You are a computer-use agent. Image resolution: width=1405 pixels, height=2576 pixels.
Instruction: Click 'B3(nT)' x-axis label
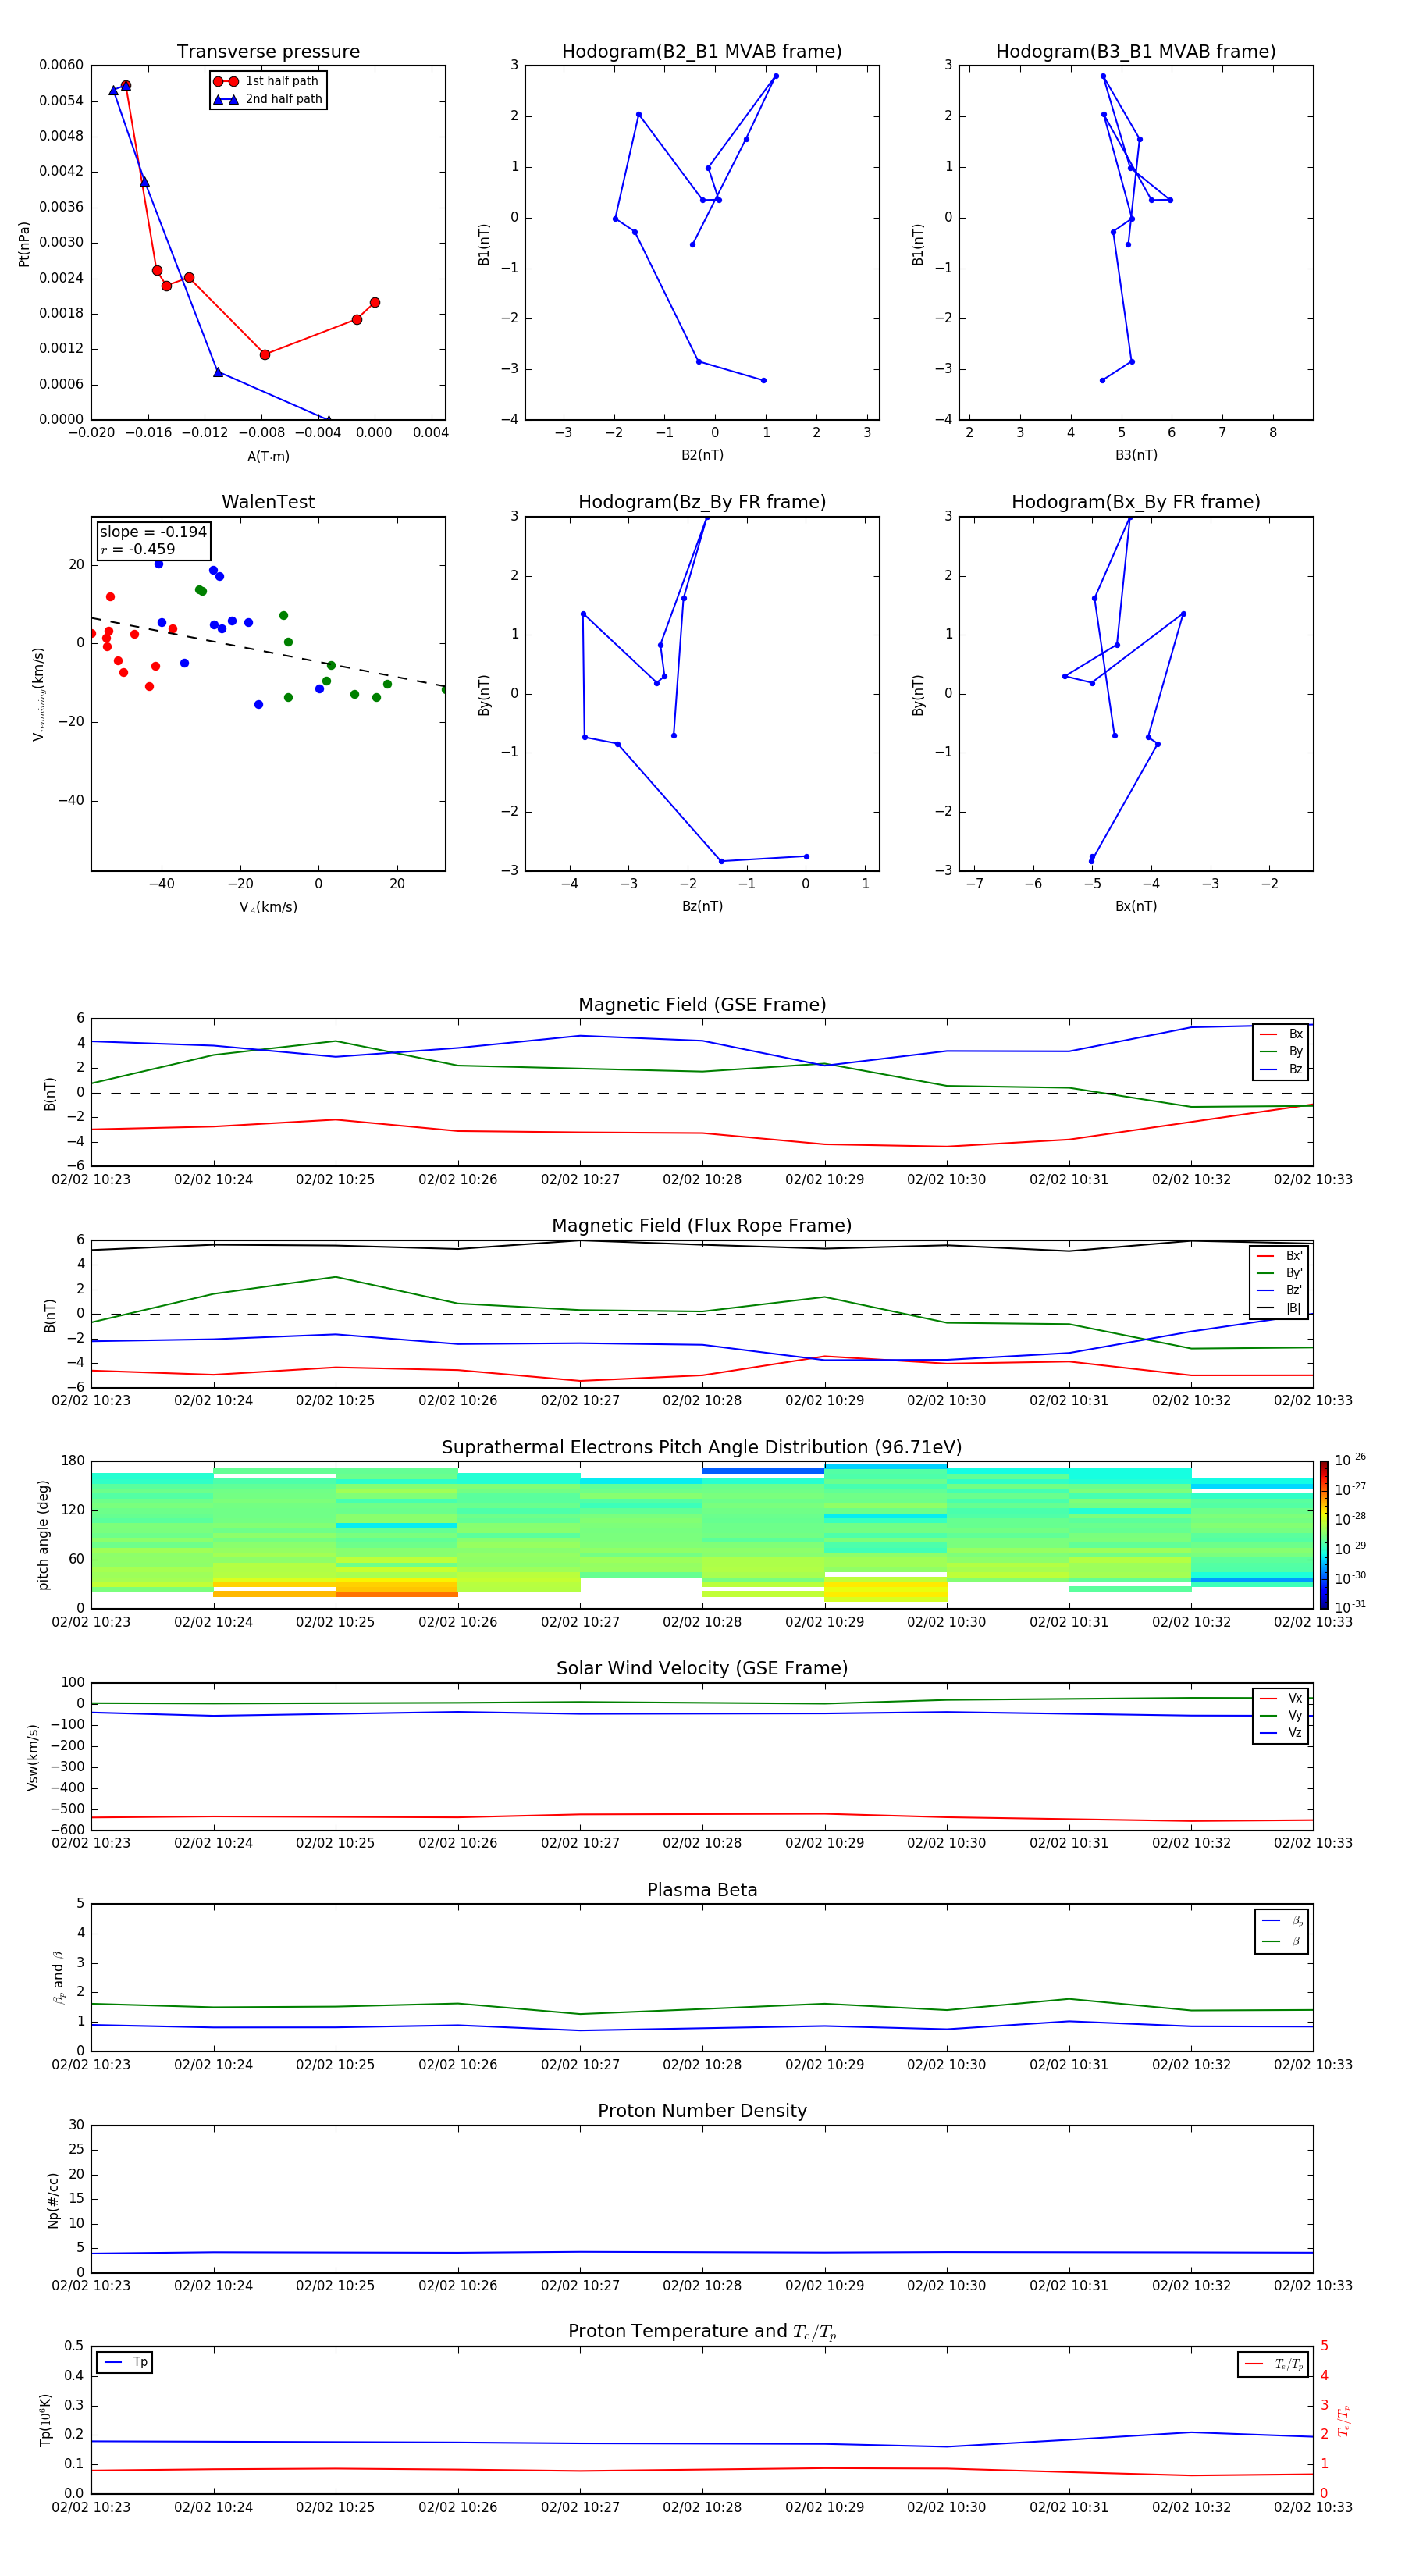coord(1136,455)
